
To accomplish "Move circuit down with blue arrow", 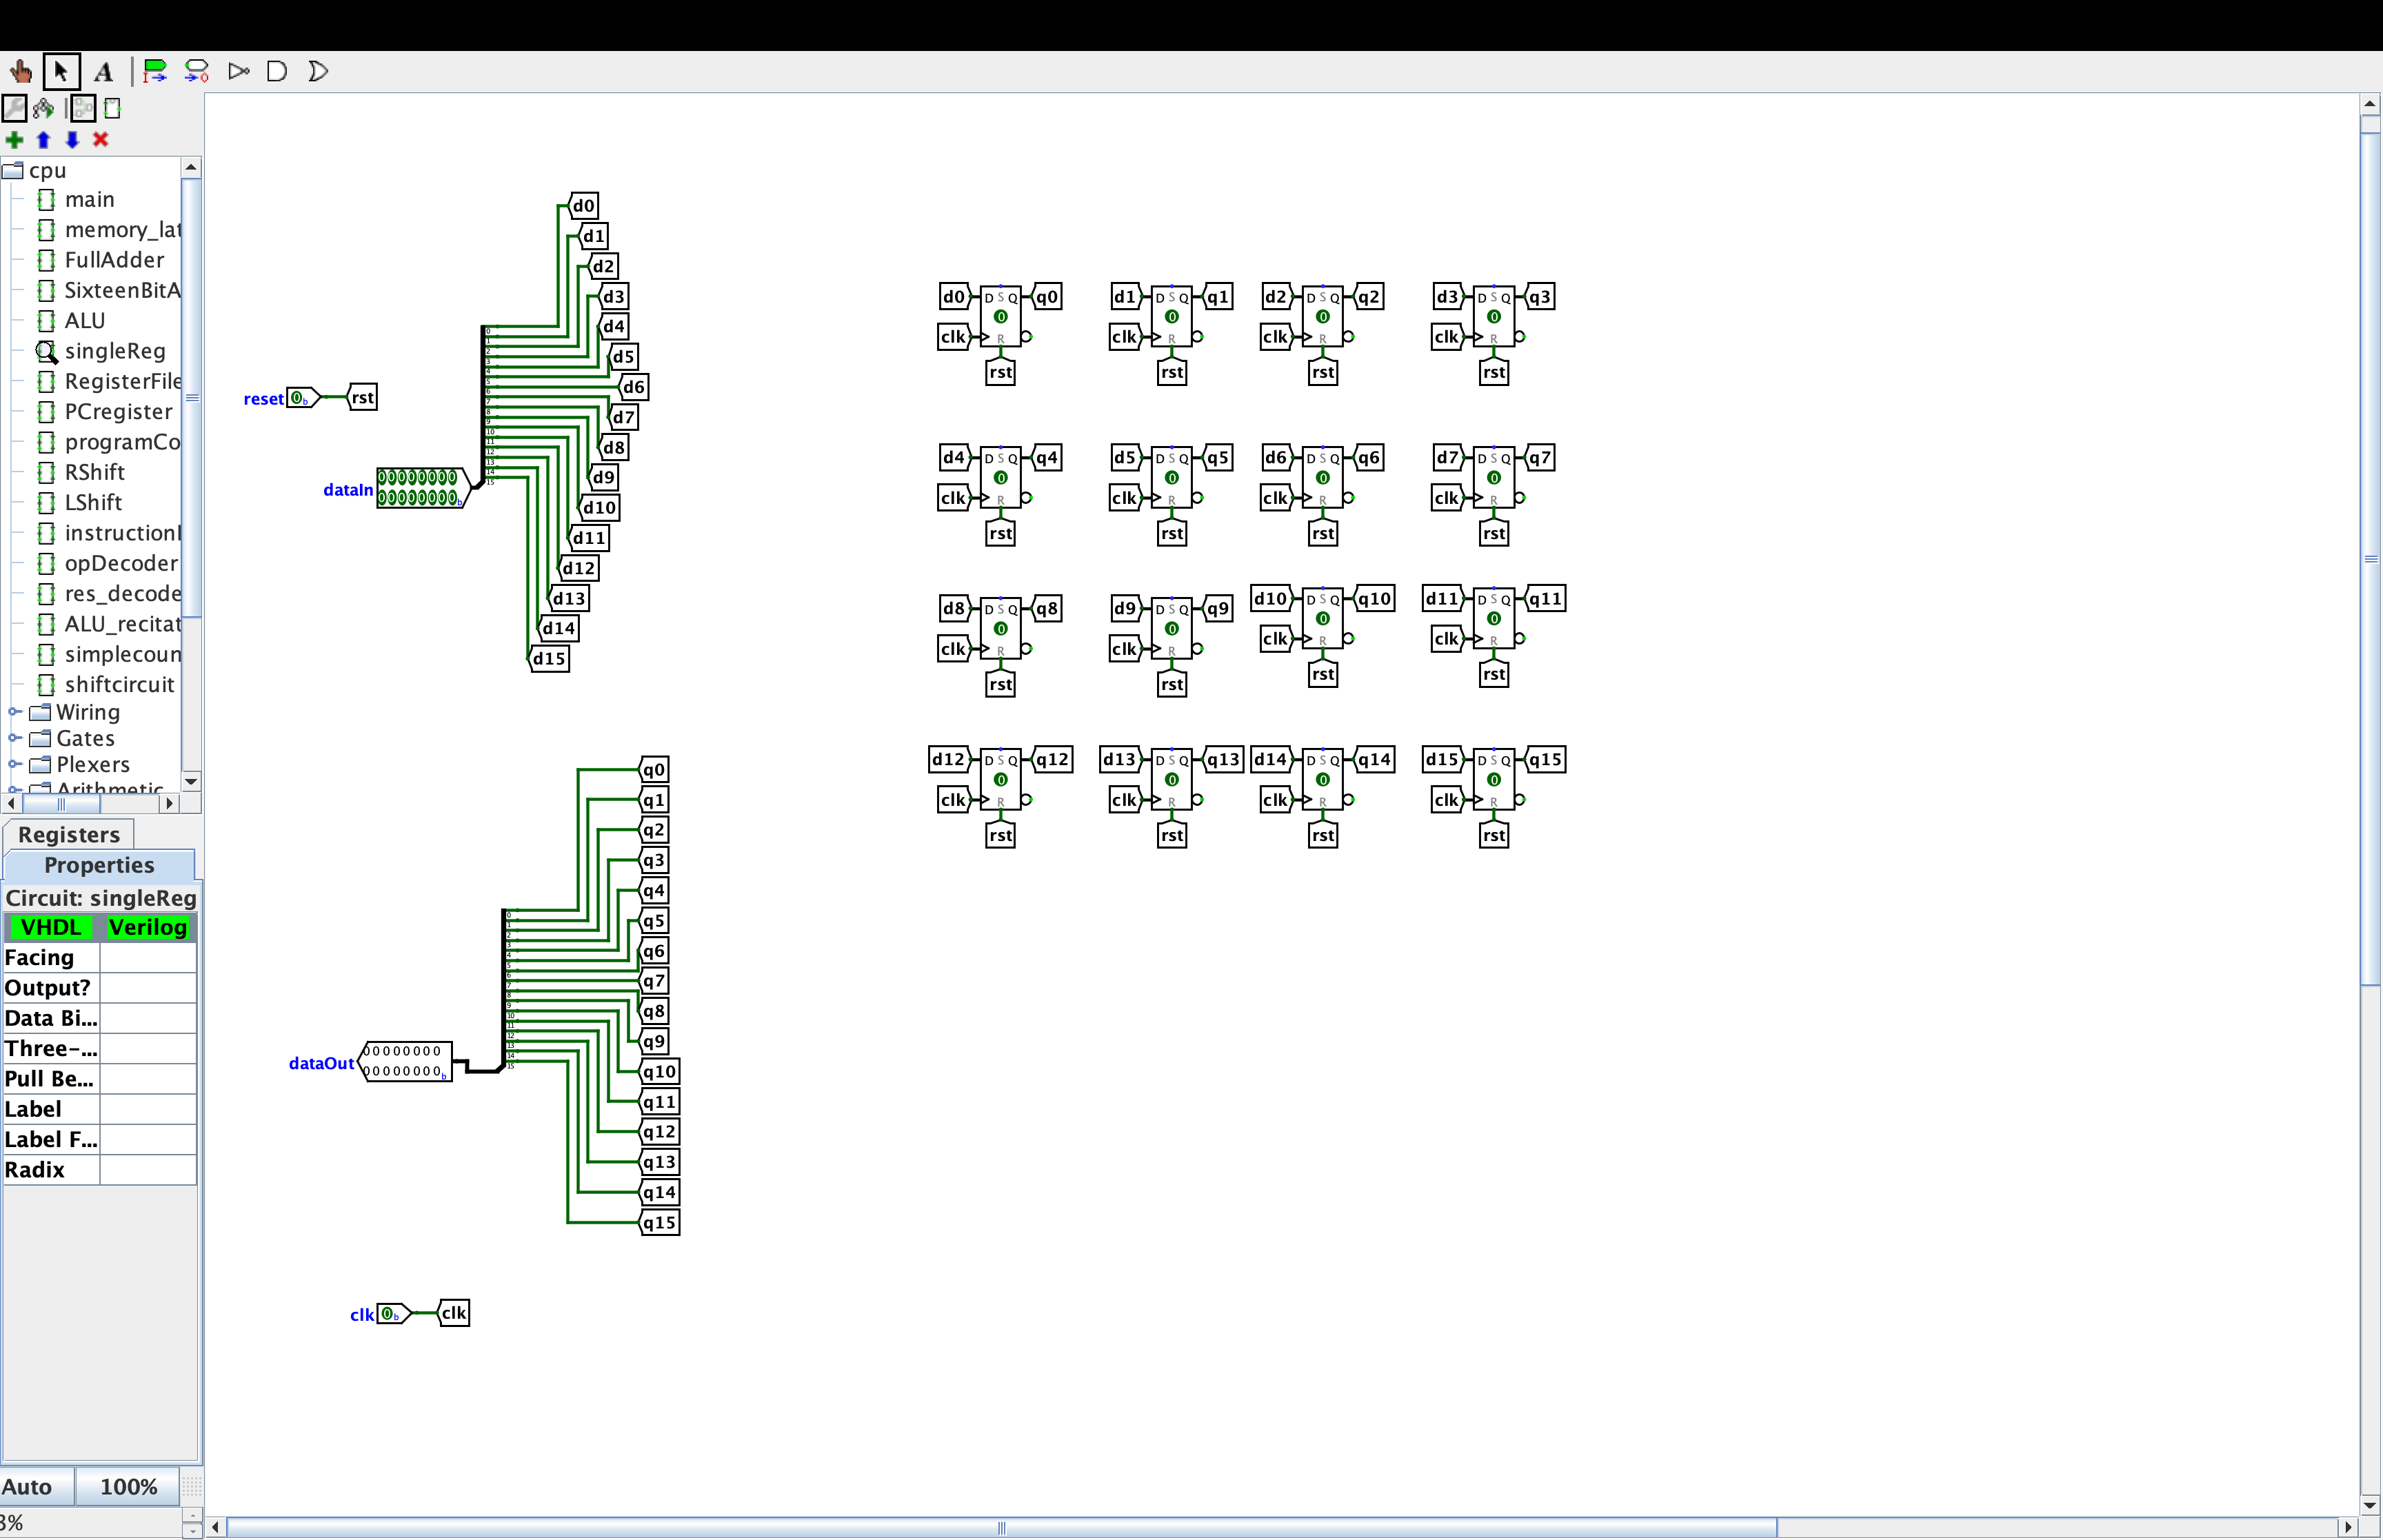I will [x=72, y=139].
